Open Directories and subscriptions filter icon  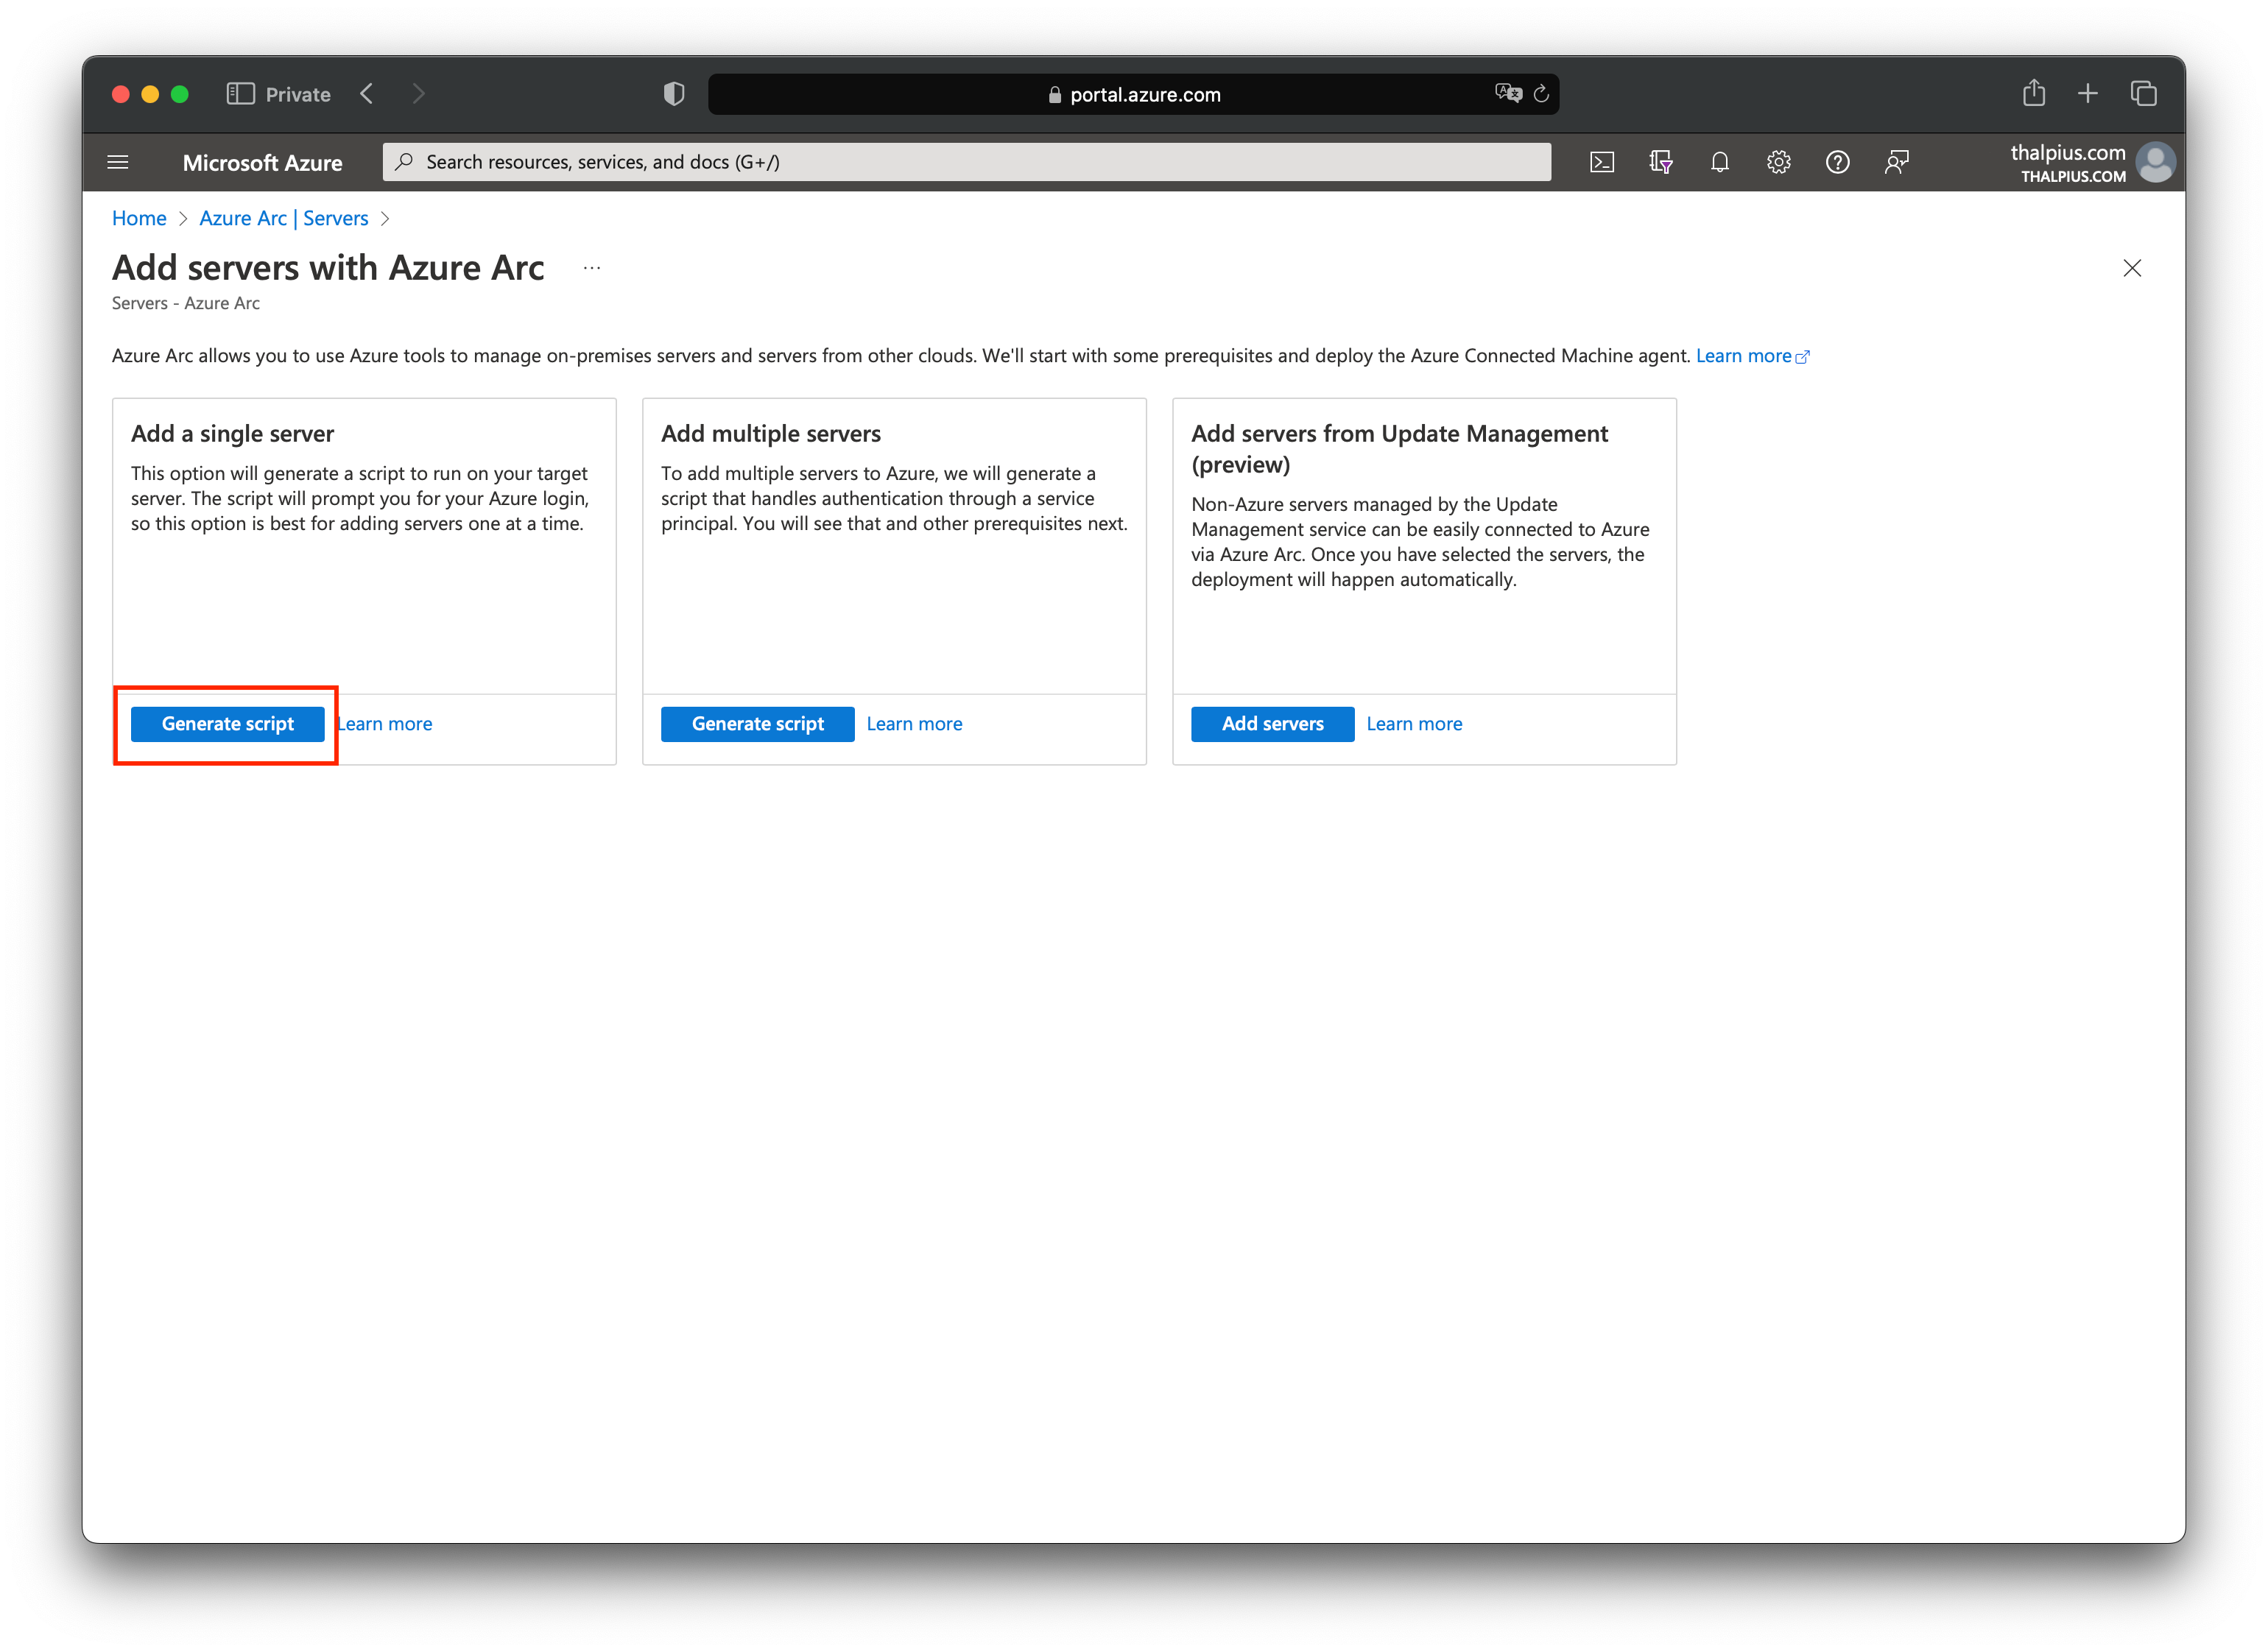[x=1660, y=162]
